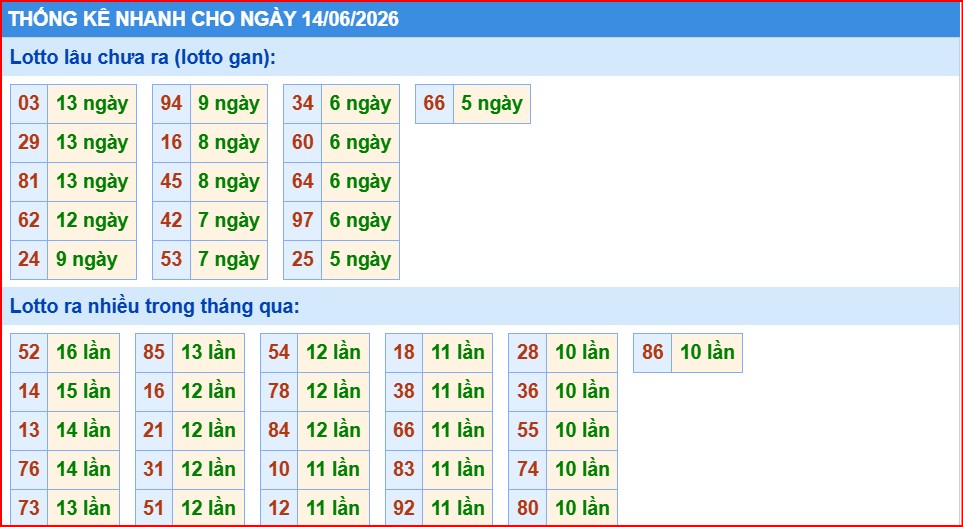The image size is (963, 527).
Task: Click number 14 showing 15 lần
Action: pos(29,391)
